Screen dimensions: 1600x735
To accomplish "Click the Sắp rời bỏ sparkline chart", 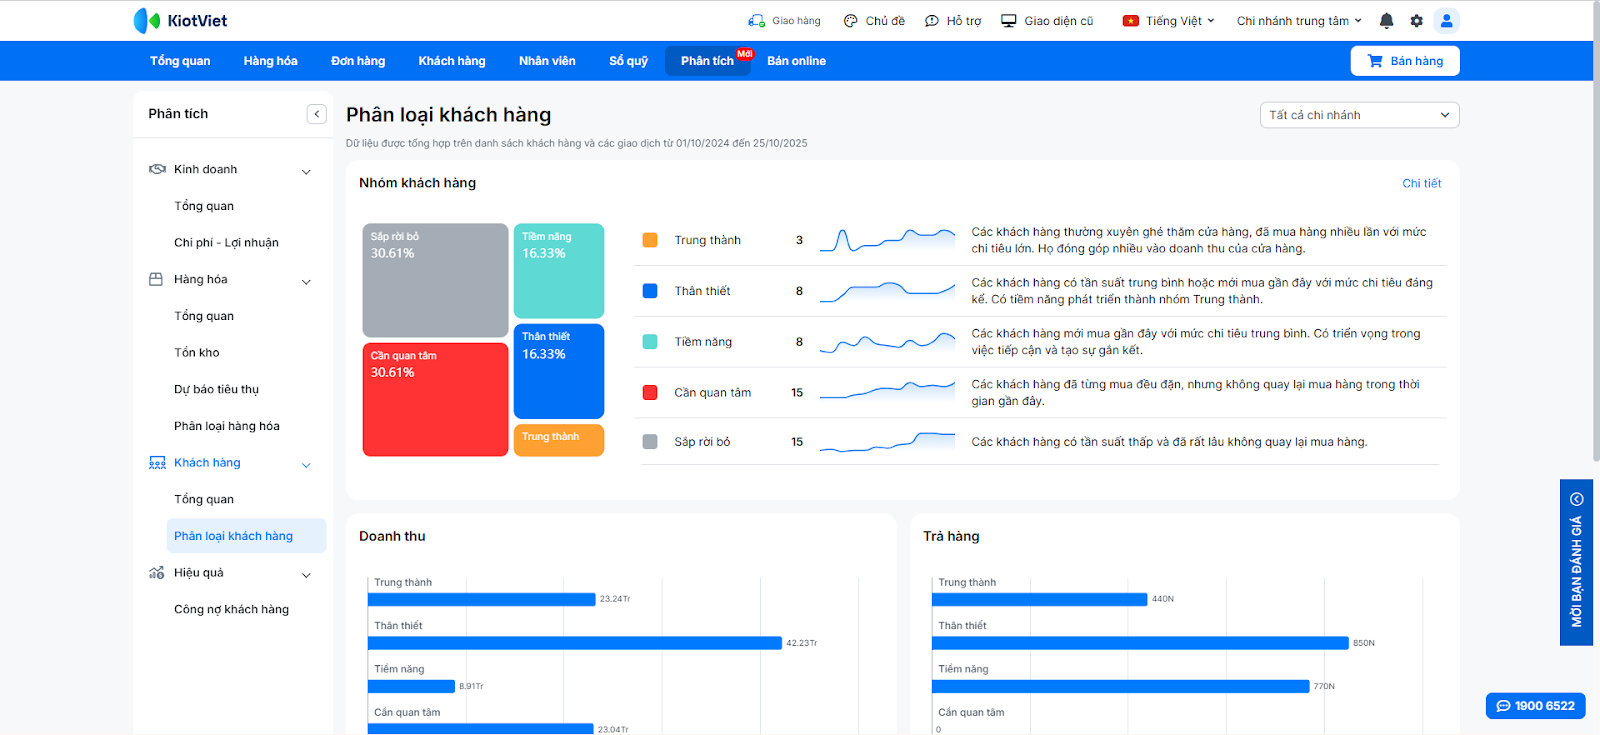I will pyautogui.click(x=887, y=442).
